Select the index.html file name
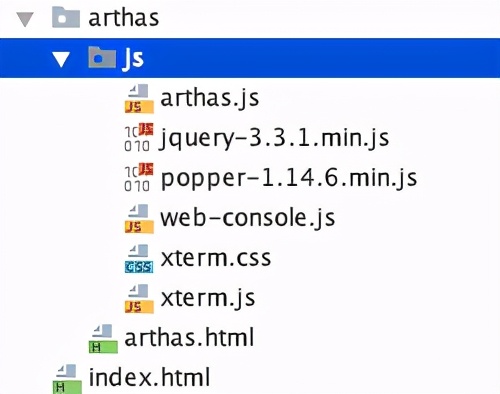Viewport: 500px width, 394px height. (x=149, y=377)
